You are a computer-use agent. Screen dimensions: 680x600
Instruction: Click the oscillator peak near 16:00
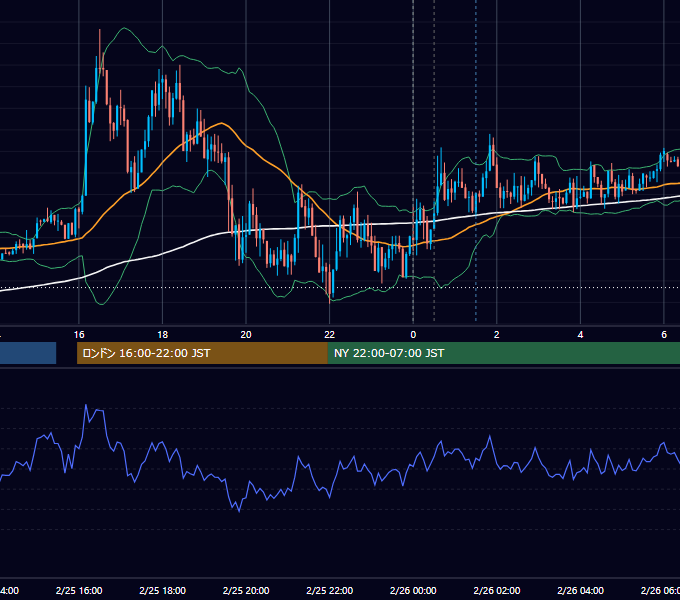coord(86,405)
